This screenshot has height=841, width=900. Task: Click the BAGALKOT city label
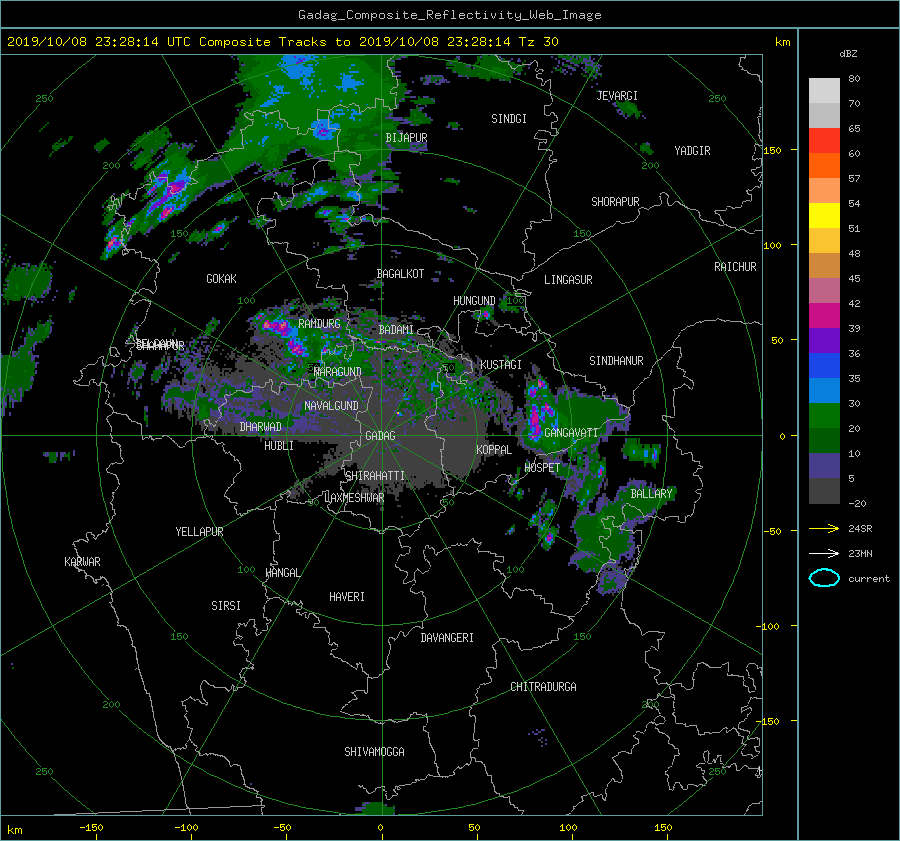[400, 274]
